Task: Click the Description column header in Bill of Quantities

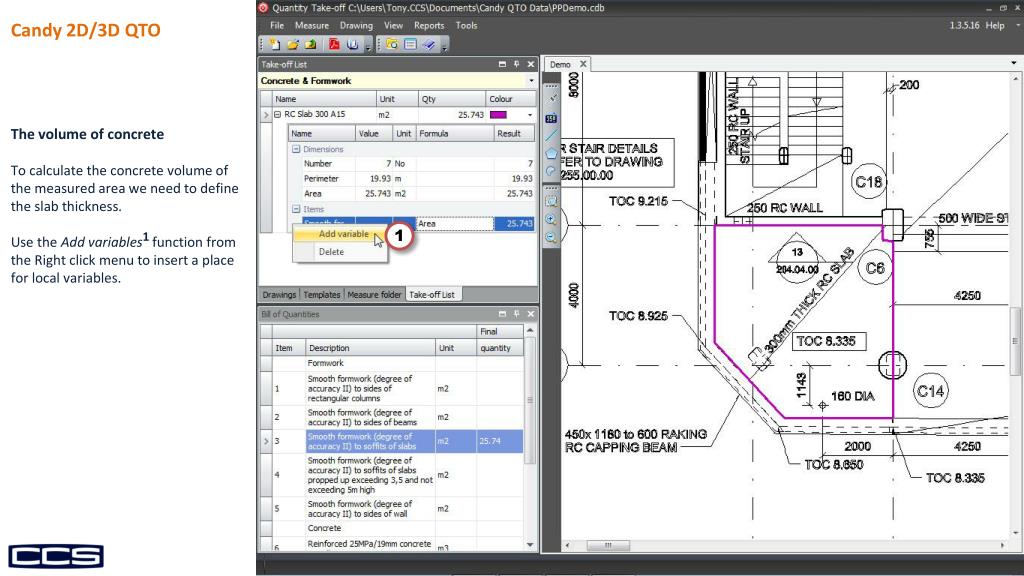Action: [x=370, y=348]
